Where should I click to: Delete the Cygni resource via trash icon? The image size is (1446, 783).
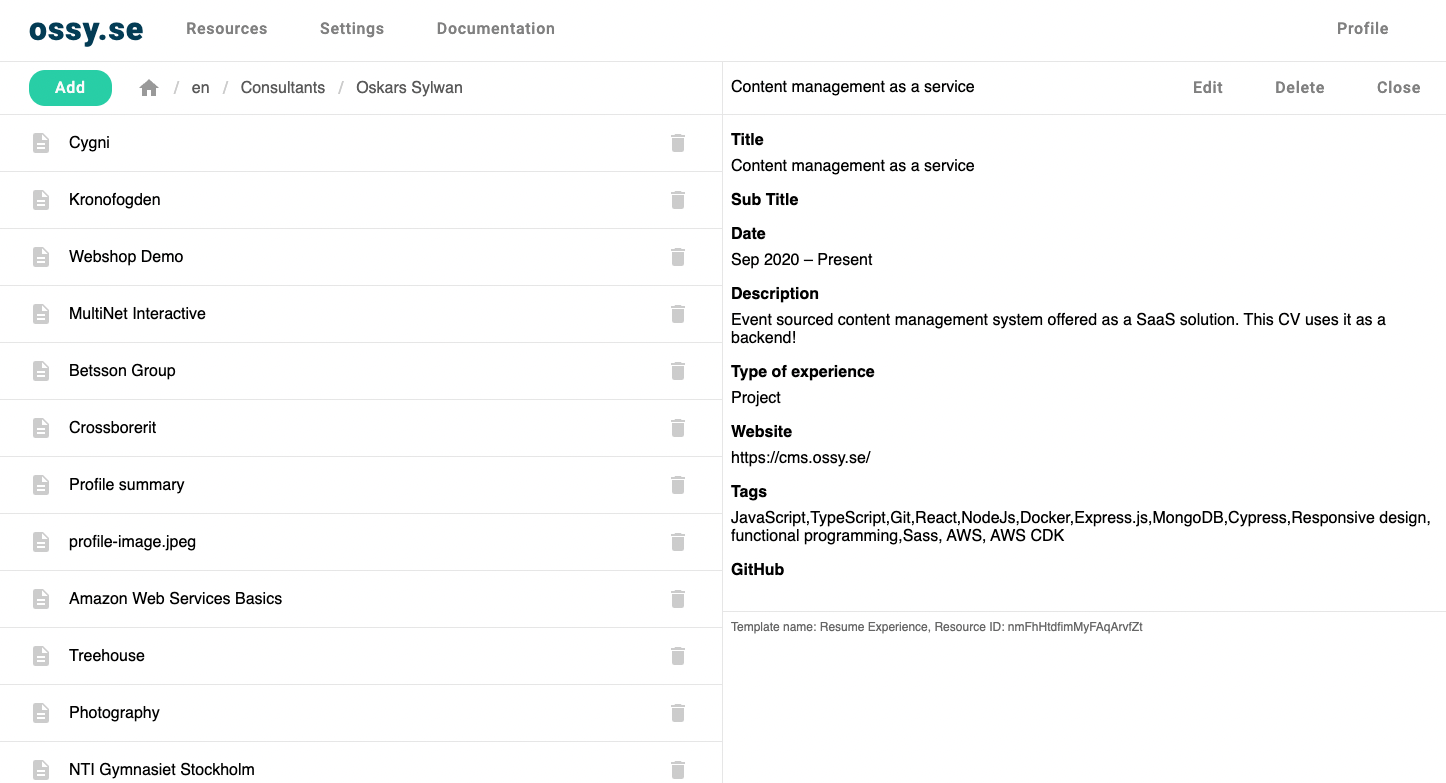[x=678, y=143]
